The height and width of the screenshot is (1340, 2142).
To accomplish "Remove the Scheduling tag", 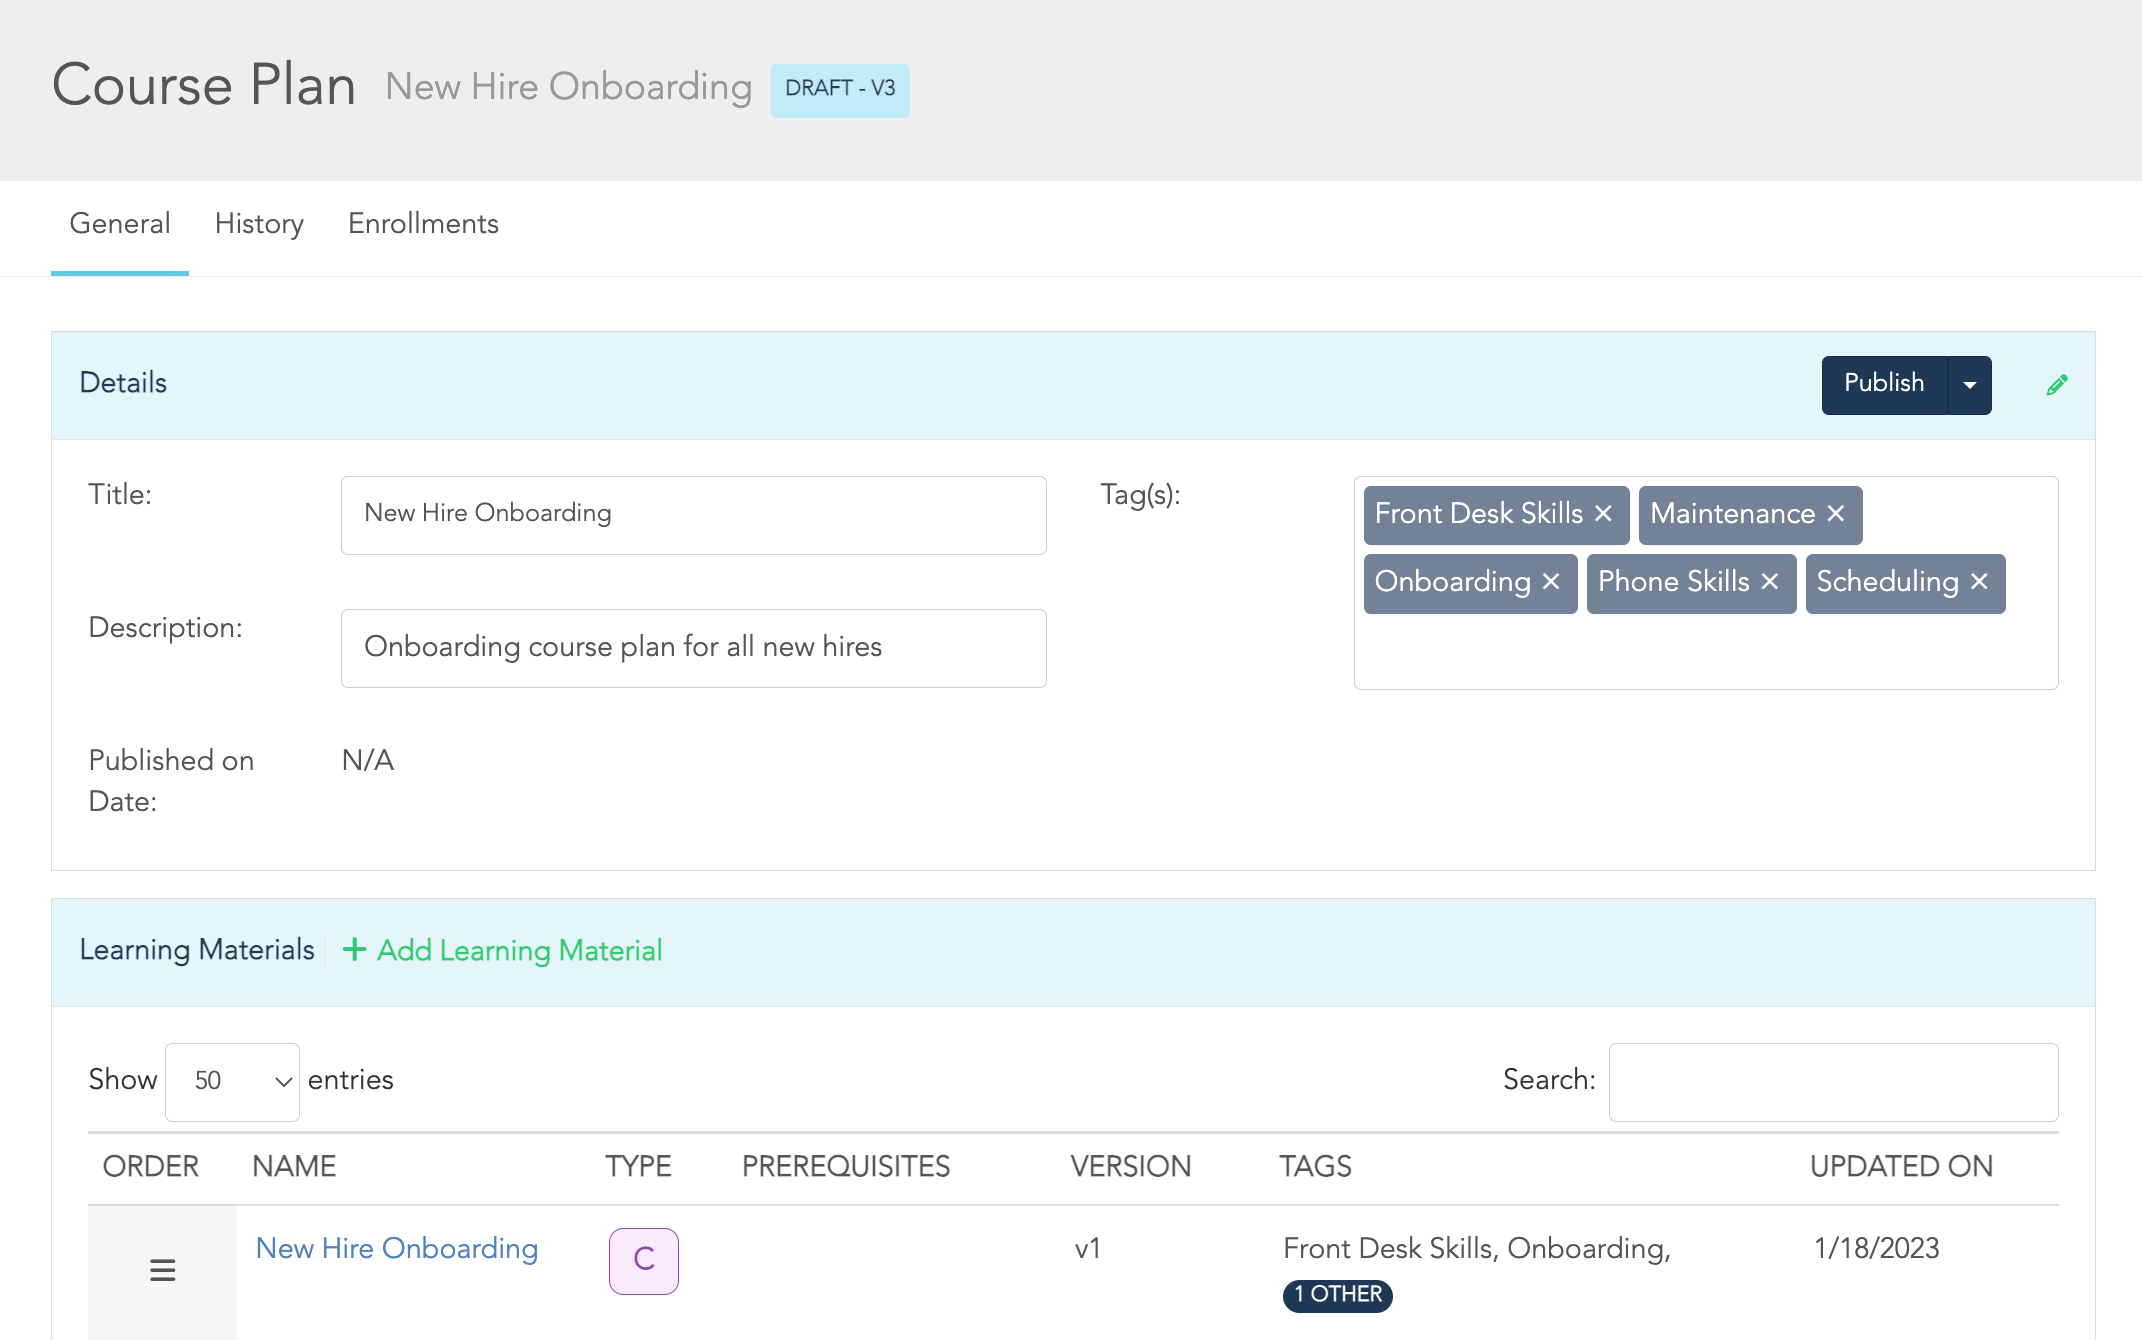I will [x=1979, y=582].
